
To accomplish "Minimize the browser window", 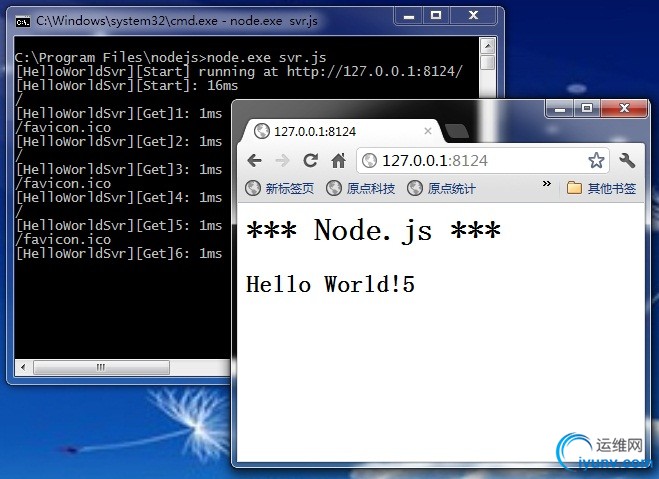I will pyautogui.click(x=560, y=108).
